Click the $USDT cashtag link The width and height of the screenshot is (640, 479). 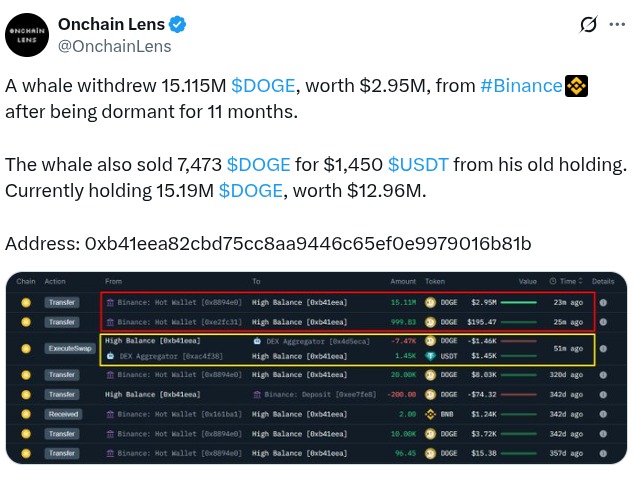point(416,163)
